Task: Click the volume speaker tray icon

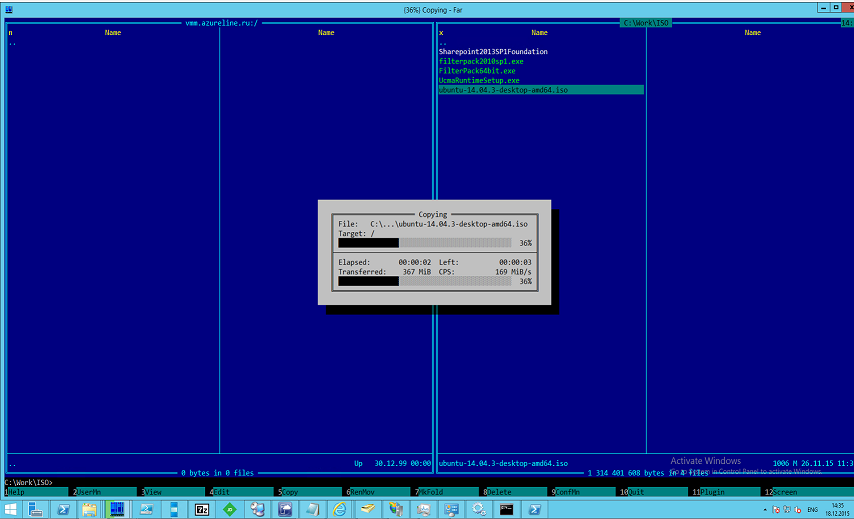Action: (798, 510)
